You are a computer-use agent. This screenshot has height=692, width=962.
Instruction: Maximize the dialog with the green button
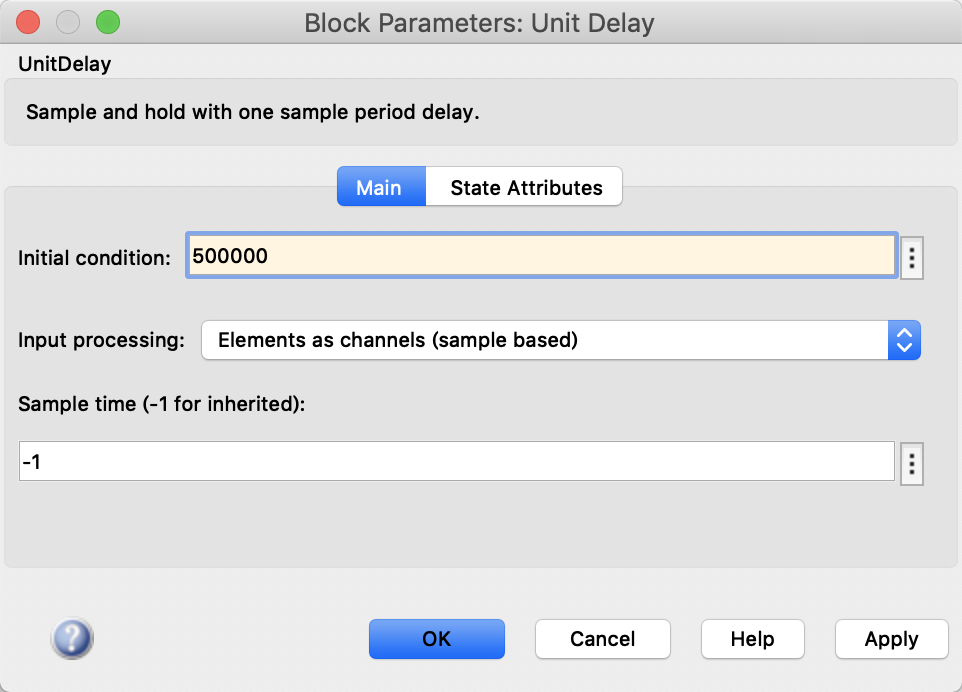point(107,22)
